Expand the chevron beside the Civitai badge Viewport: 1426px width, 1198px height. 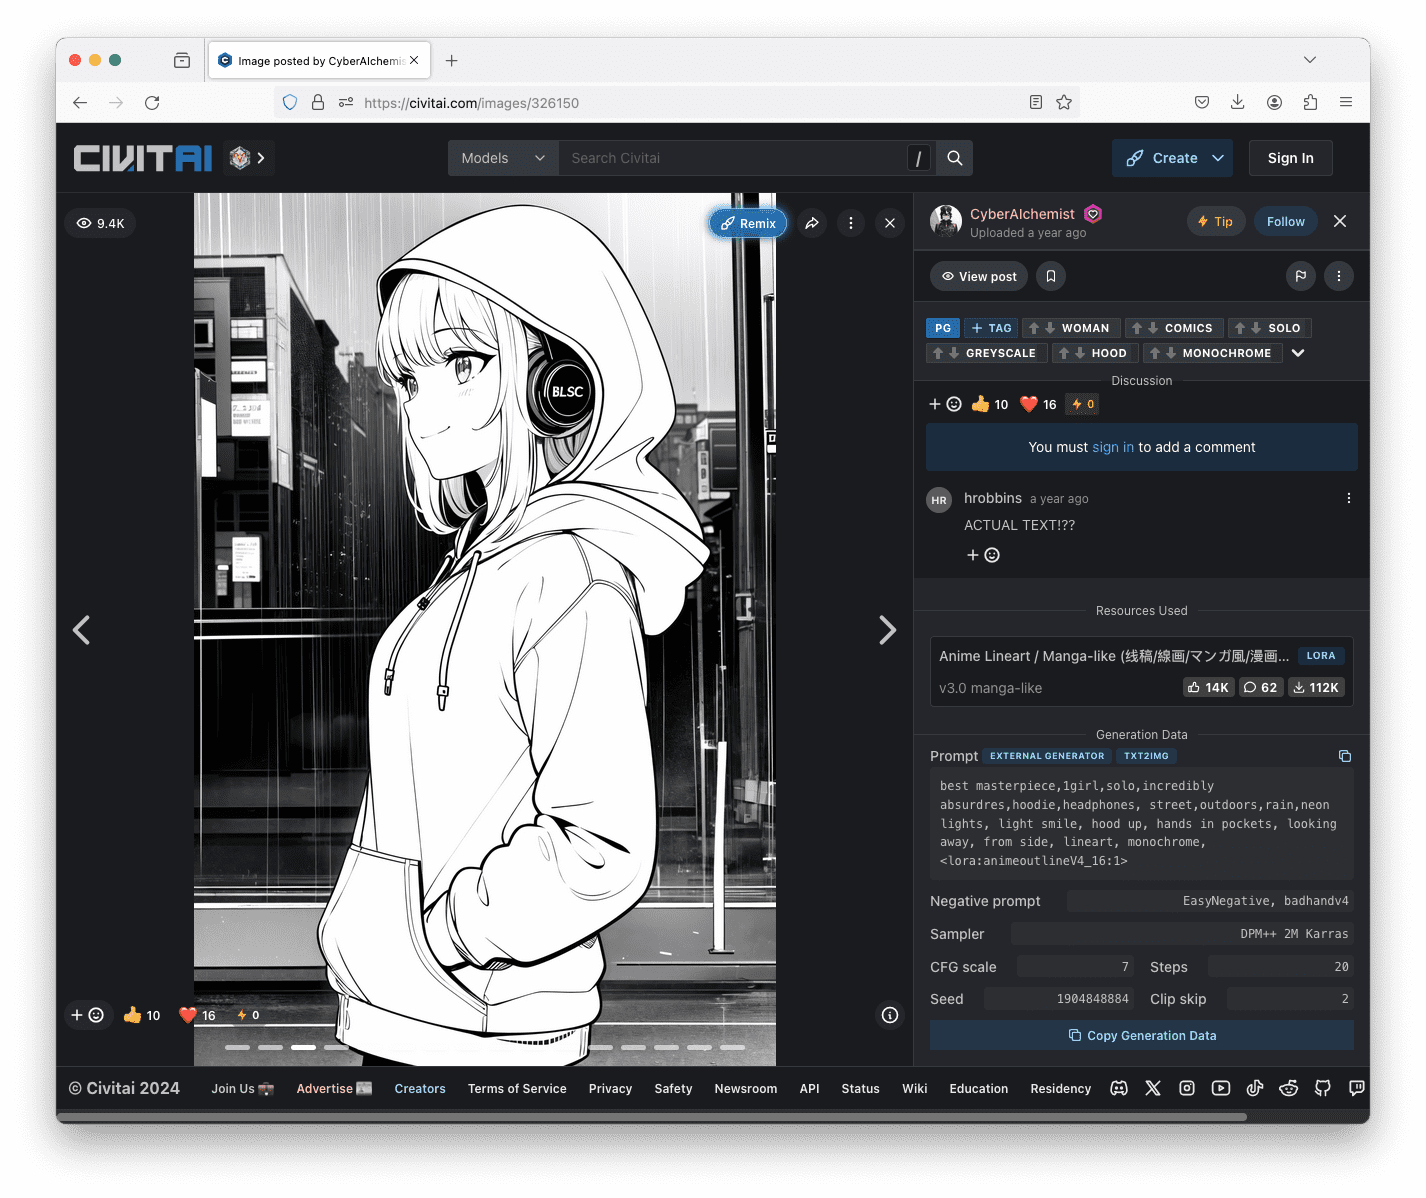click(x=261, y=158)
